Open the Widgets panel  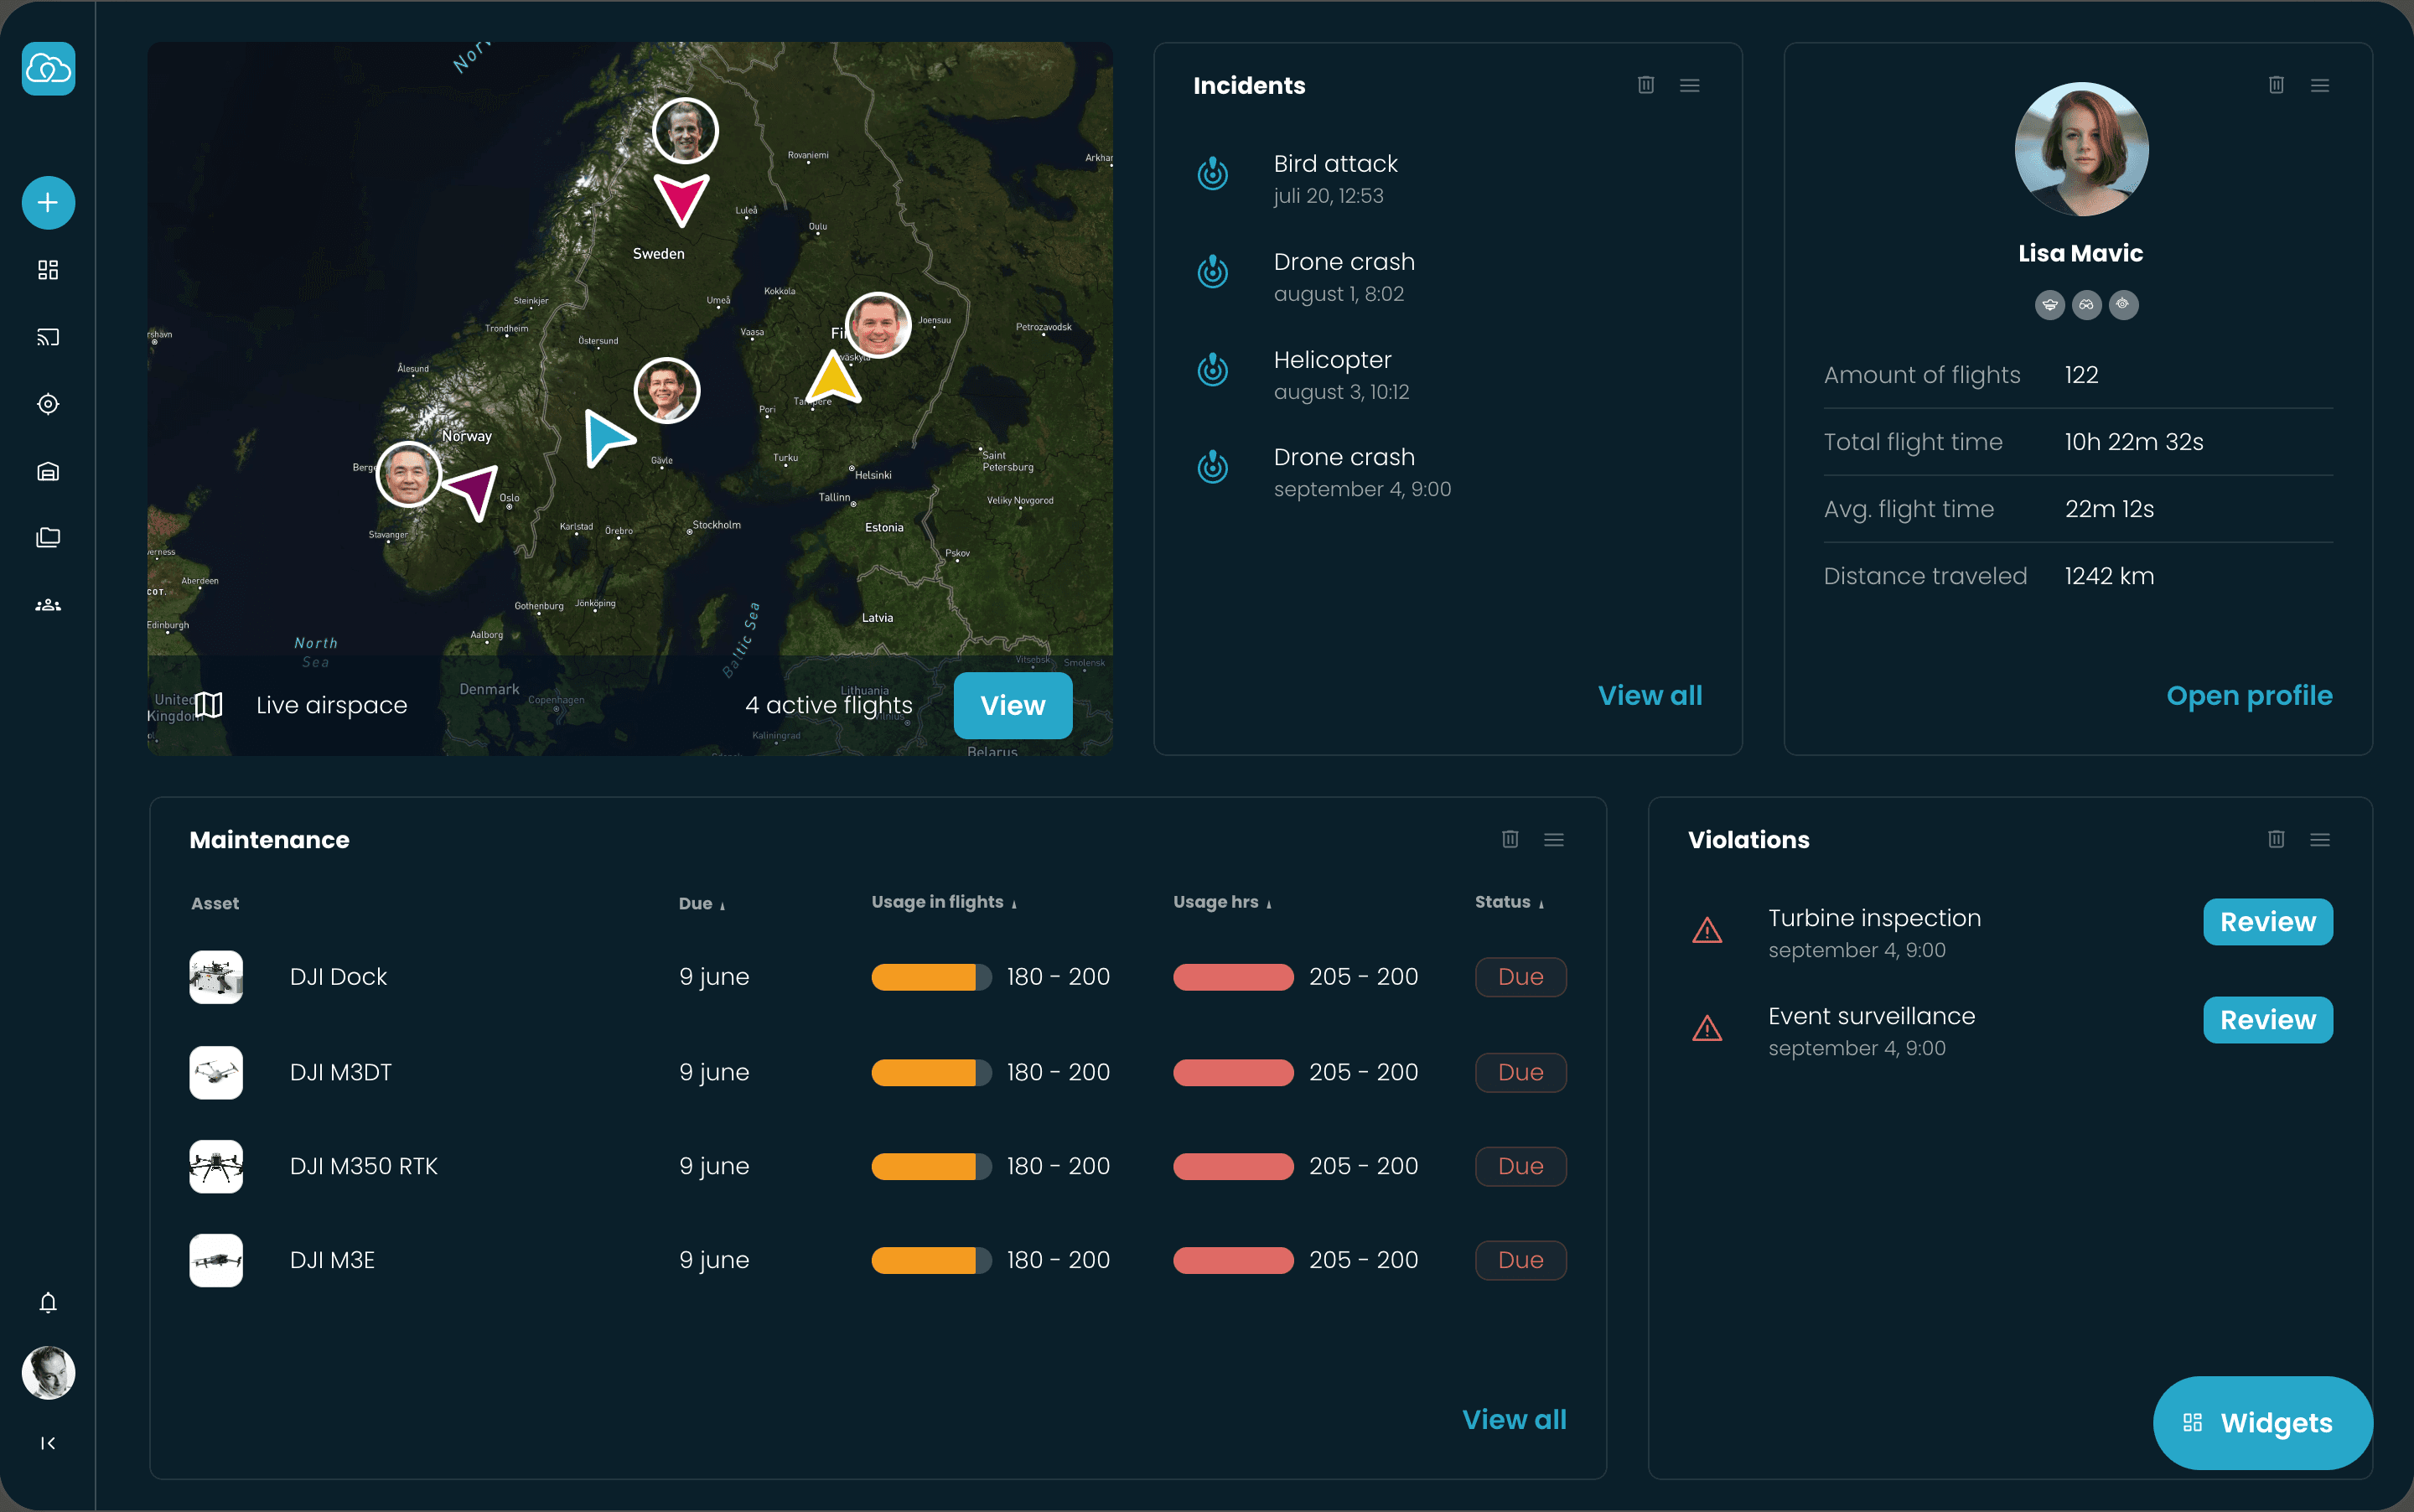[x=2262, y=1422]
